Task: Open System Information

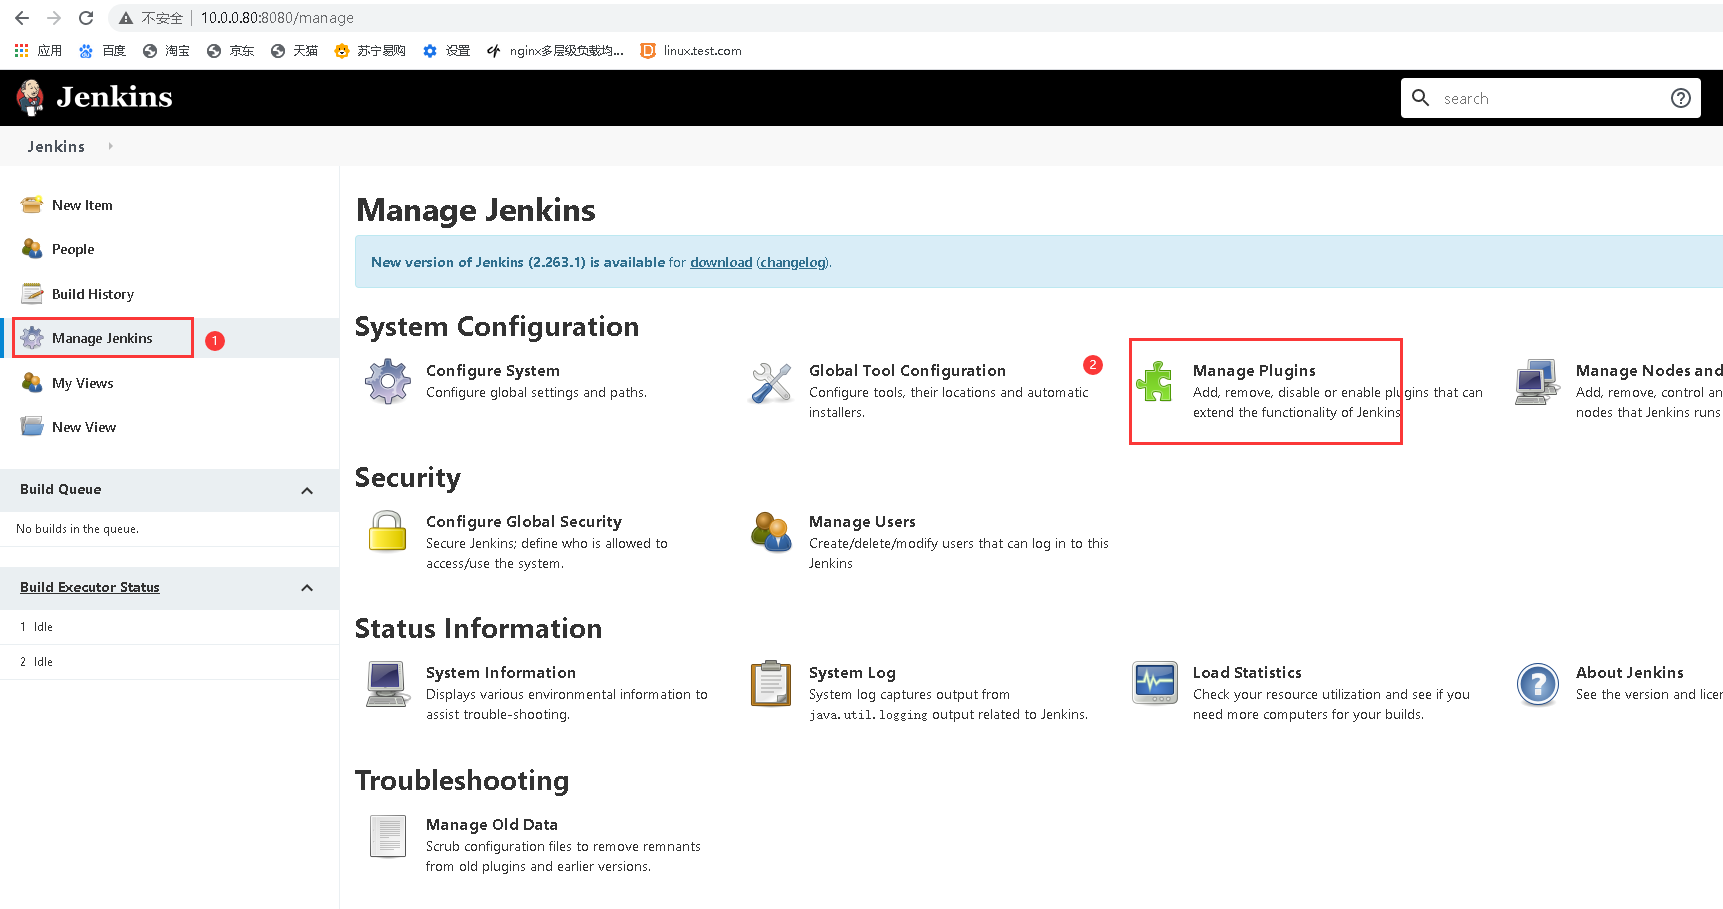Action: [501, 672]
